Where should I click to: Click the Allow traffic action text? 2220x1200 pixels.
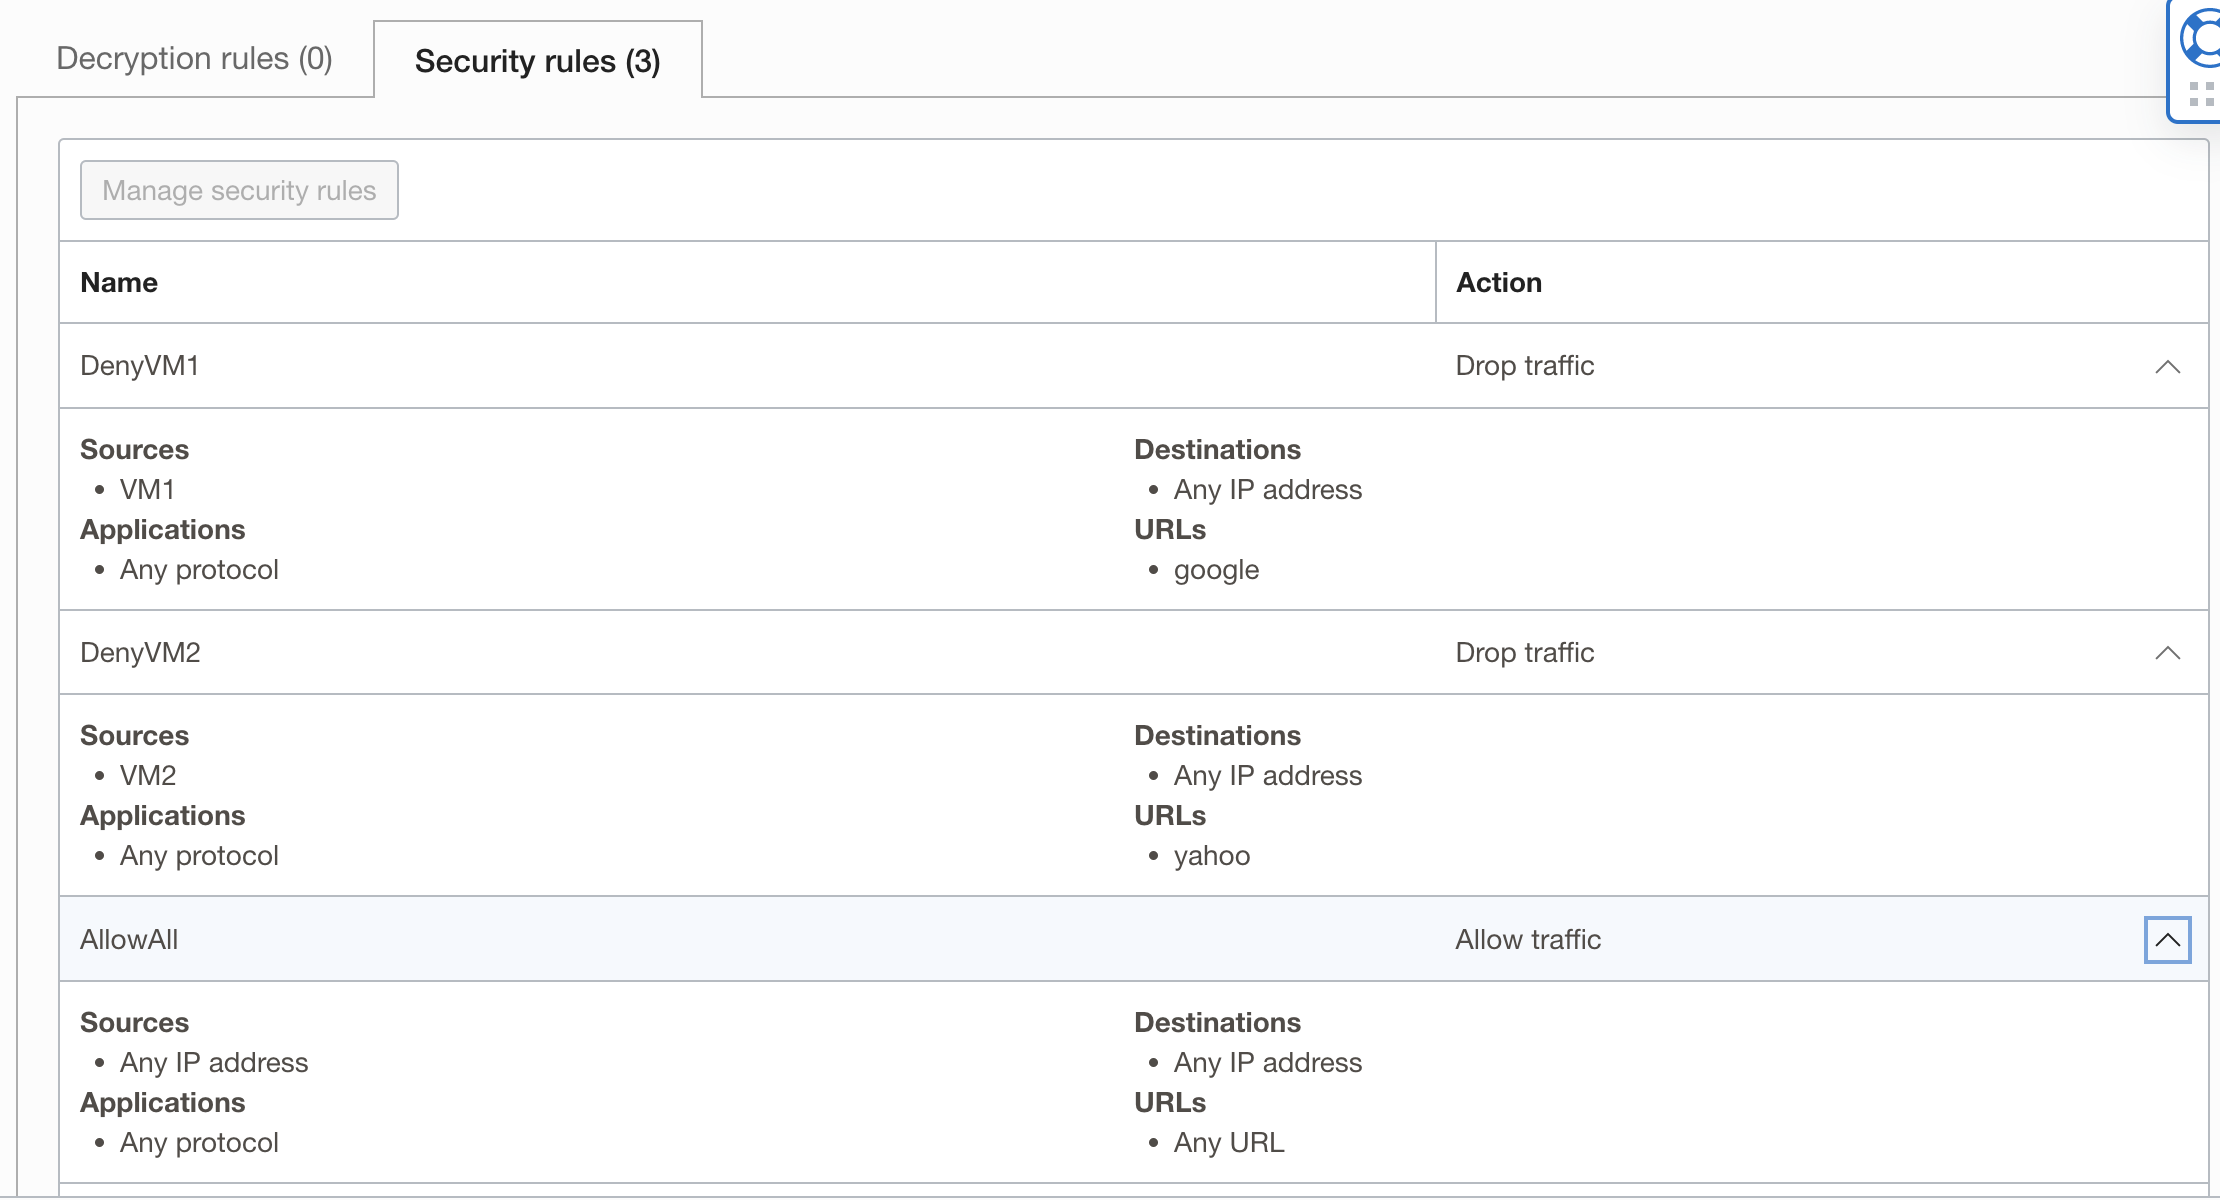point(1527,940)
